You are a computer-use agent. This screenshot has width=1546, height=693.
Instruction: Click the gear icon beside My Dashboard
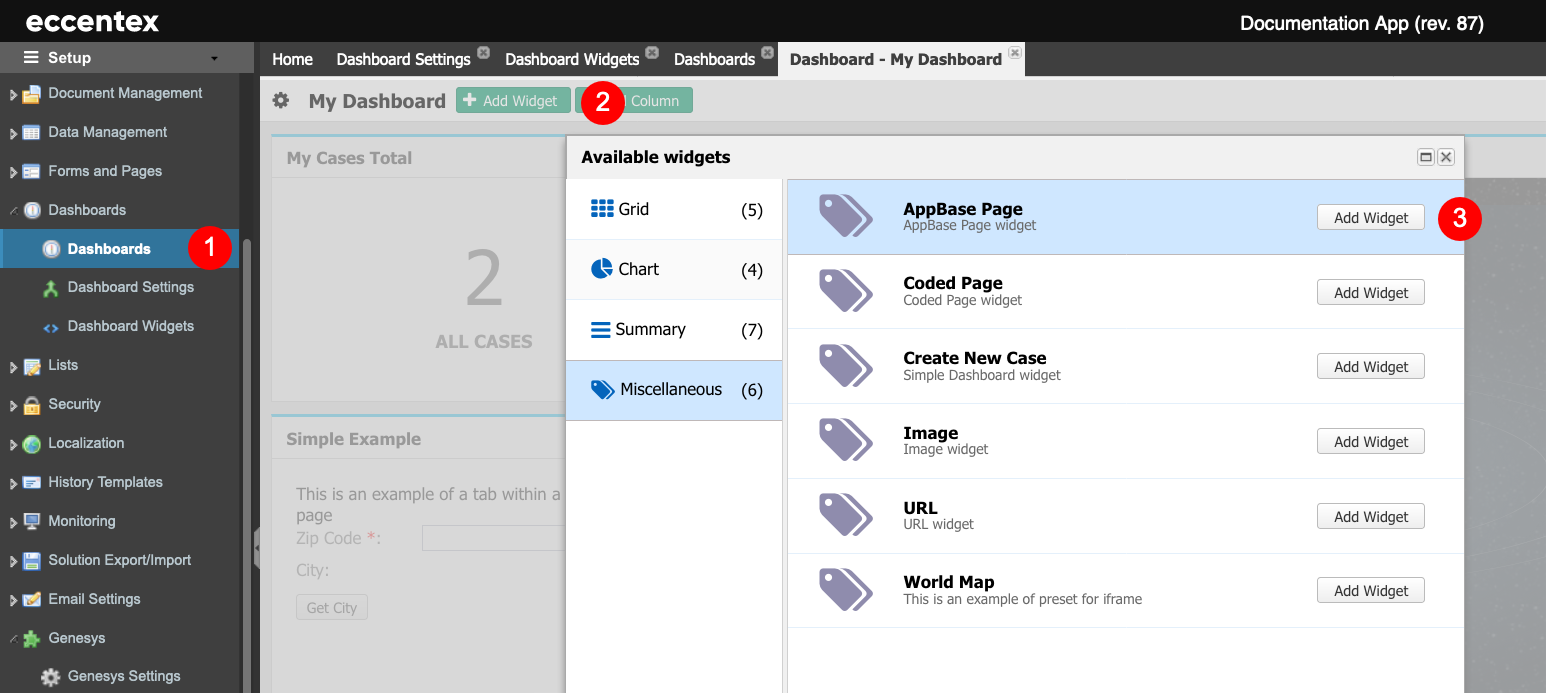pos(281,100)
